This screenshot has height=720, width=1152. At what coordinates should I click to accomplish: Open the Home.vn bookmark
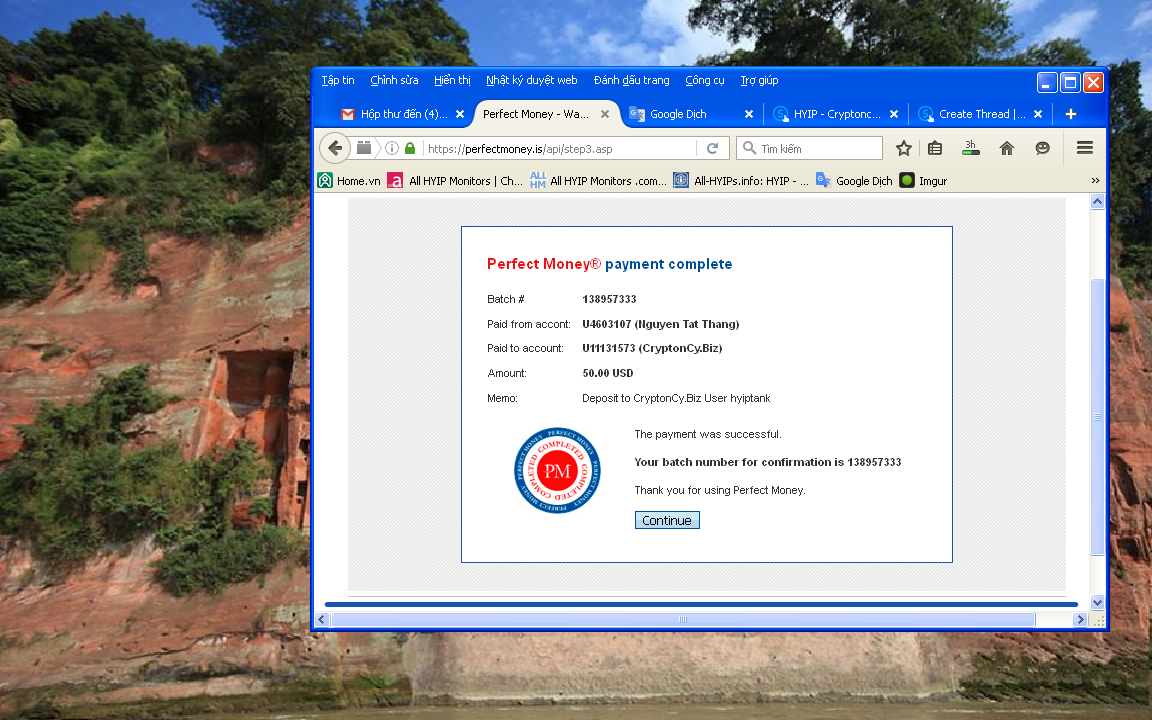coord(349,181)
